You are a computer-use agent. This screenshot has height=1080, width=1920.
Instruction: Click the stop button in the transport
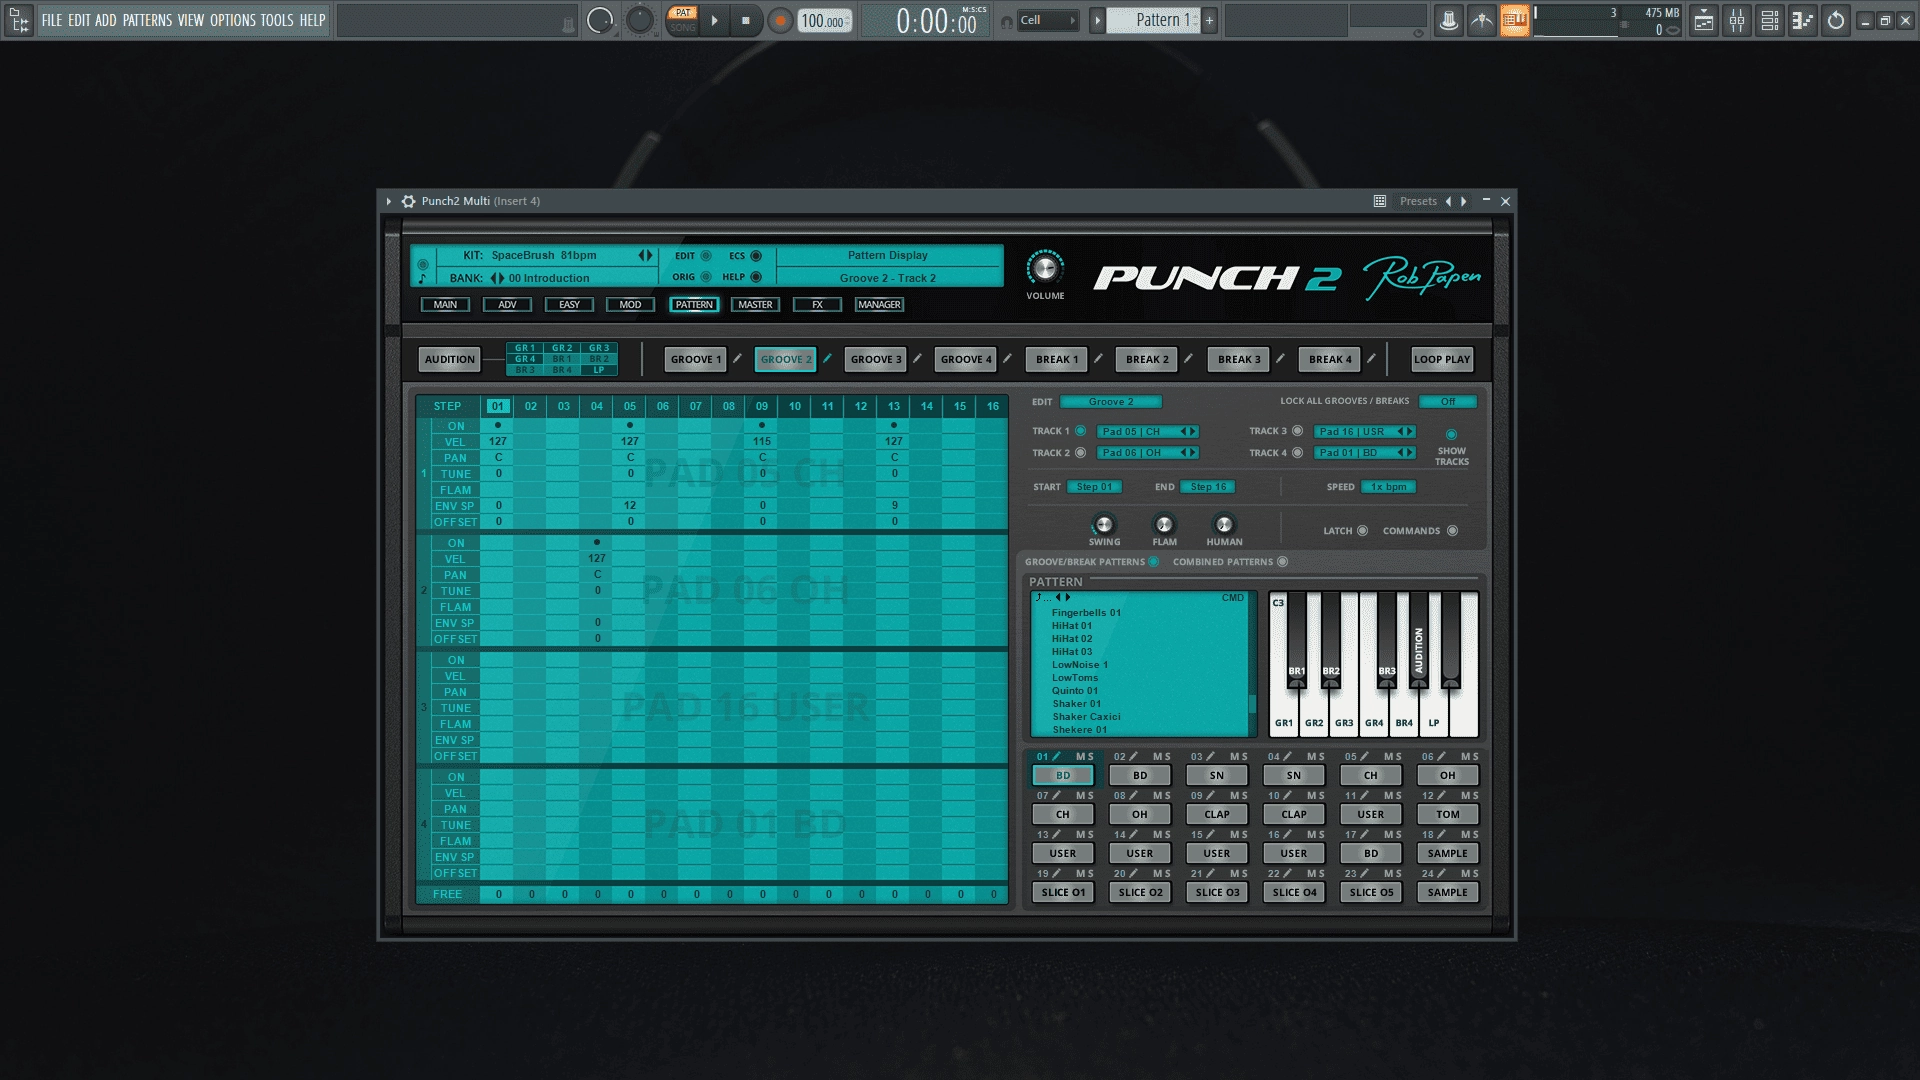(x=746, y=20)
